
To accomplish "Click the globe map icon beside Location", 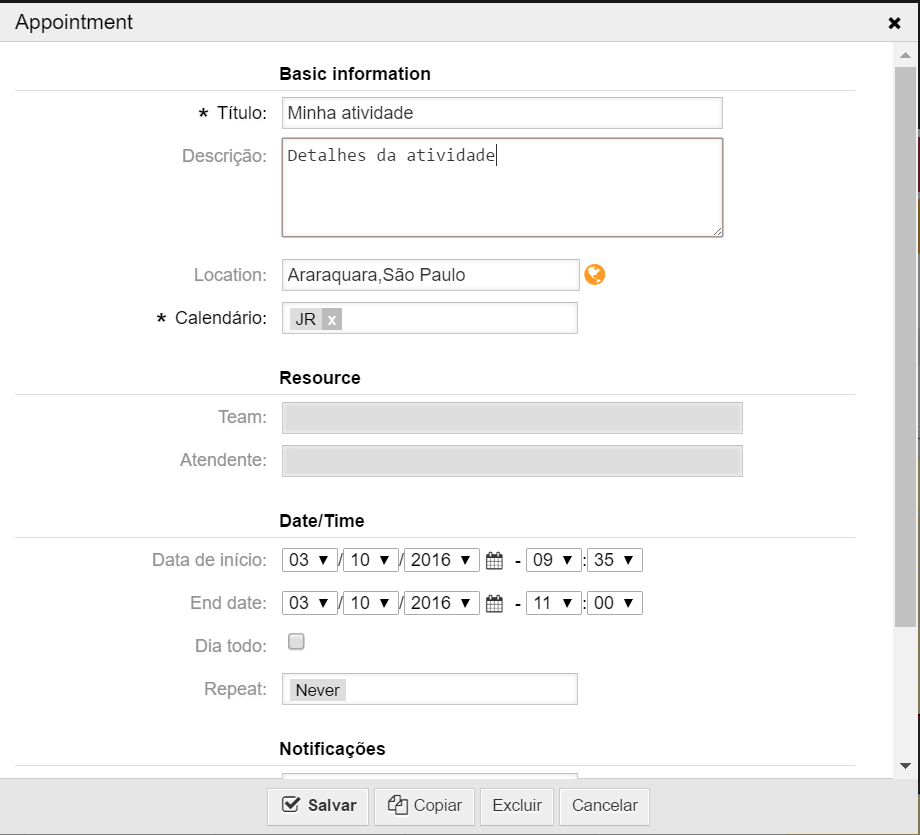I will [595, 275].
